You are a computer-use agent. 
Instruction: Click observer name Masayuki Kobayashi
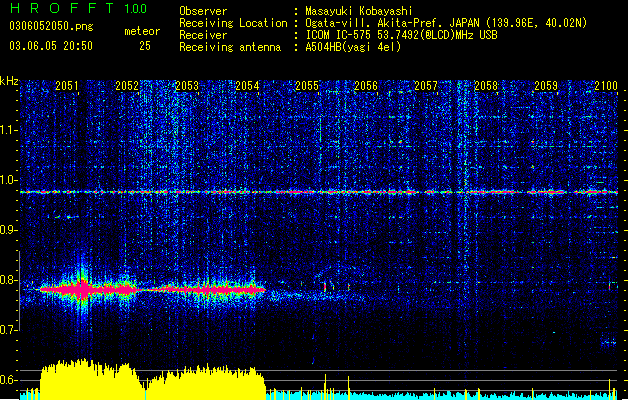pos(359,11)
